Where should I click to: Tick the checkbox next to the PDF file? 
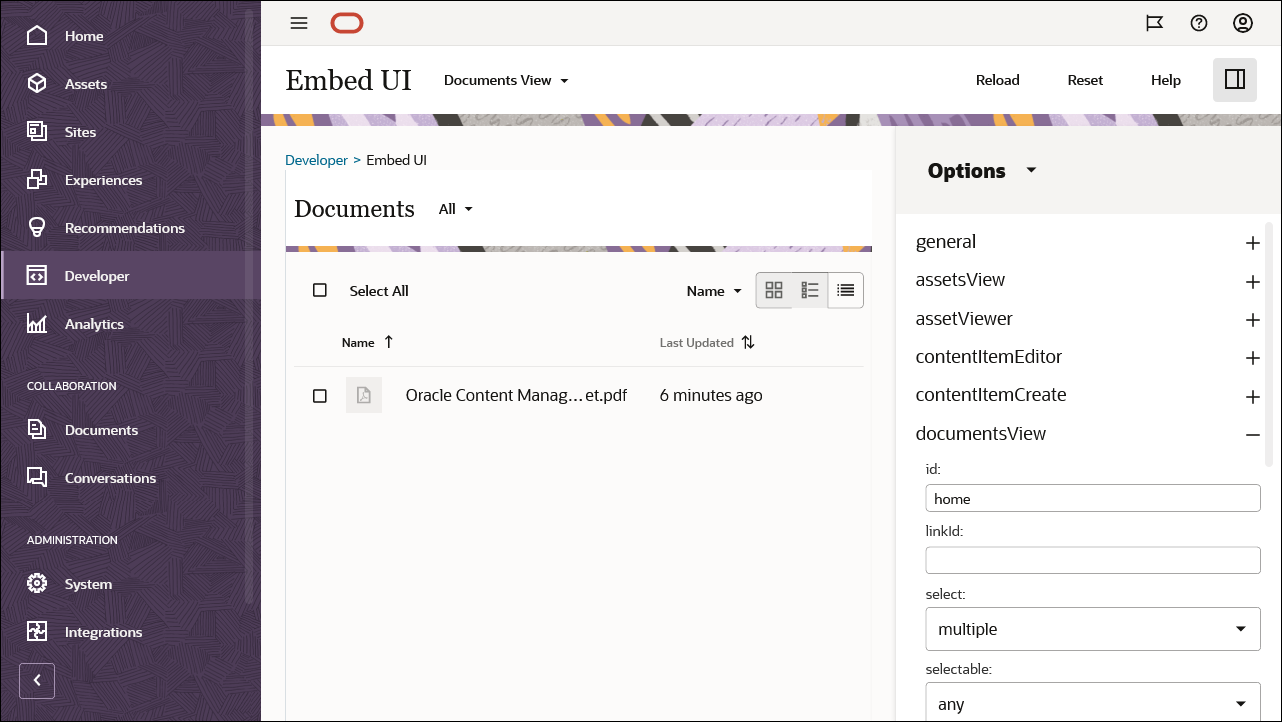click(320, 395)
